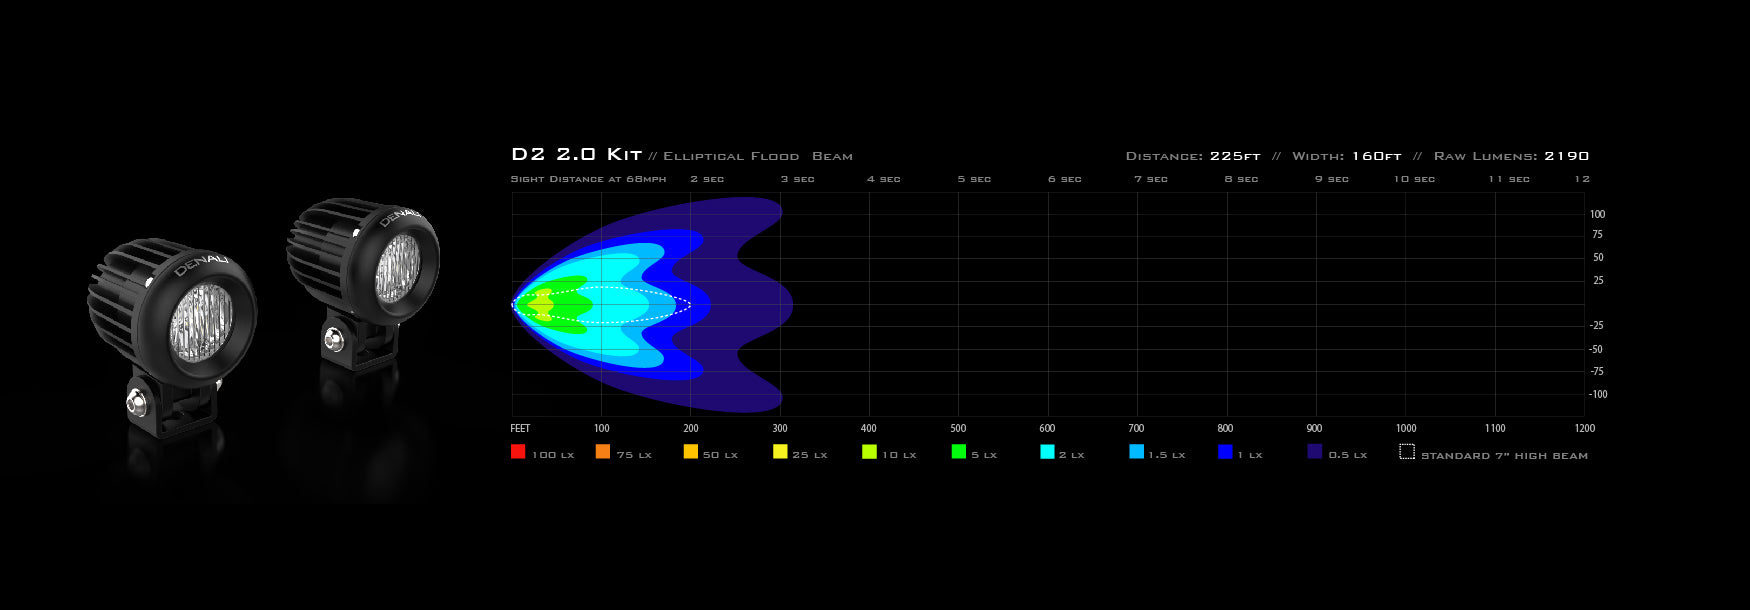Click the Distance 225ft specification text

click(x=1192, y=156)
